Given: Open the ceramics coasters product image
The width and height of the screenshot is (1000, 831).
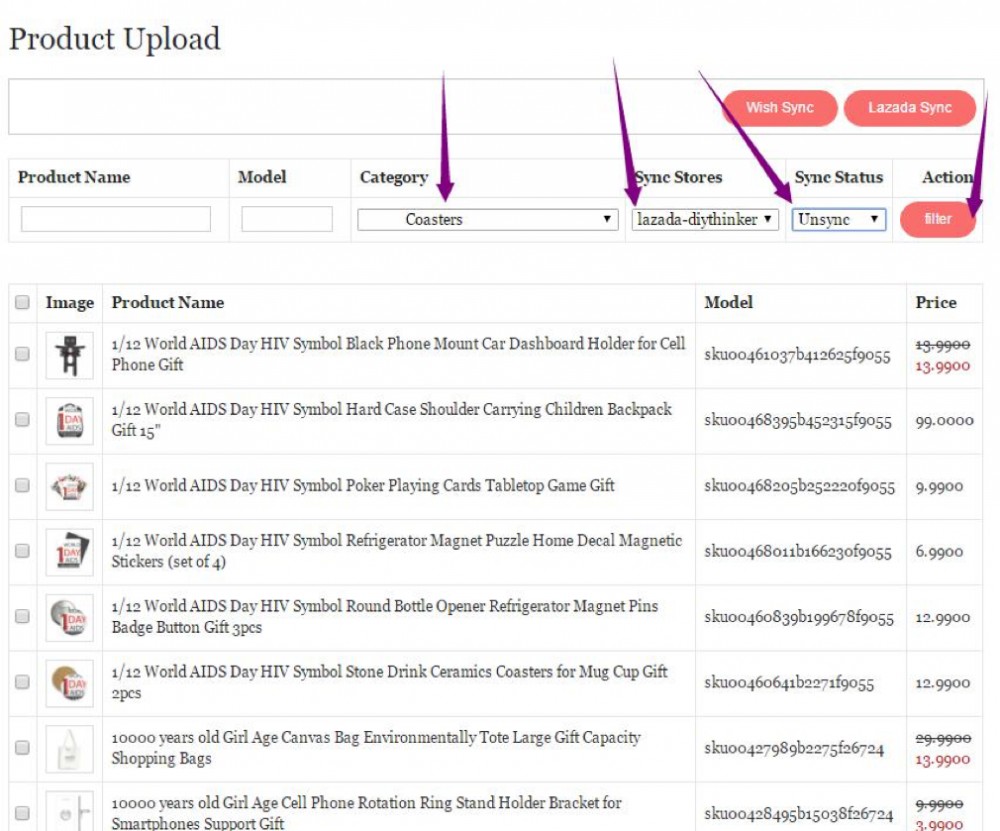Looking at the screenshot, I should tap(70, 683).
